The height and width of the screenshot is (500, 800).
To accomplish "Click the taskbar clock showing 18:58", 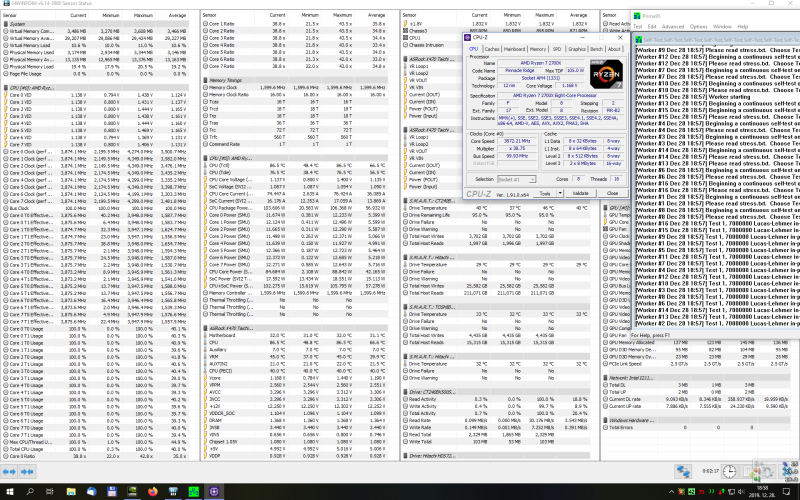I will point(762,492).
